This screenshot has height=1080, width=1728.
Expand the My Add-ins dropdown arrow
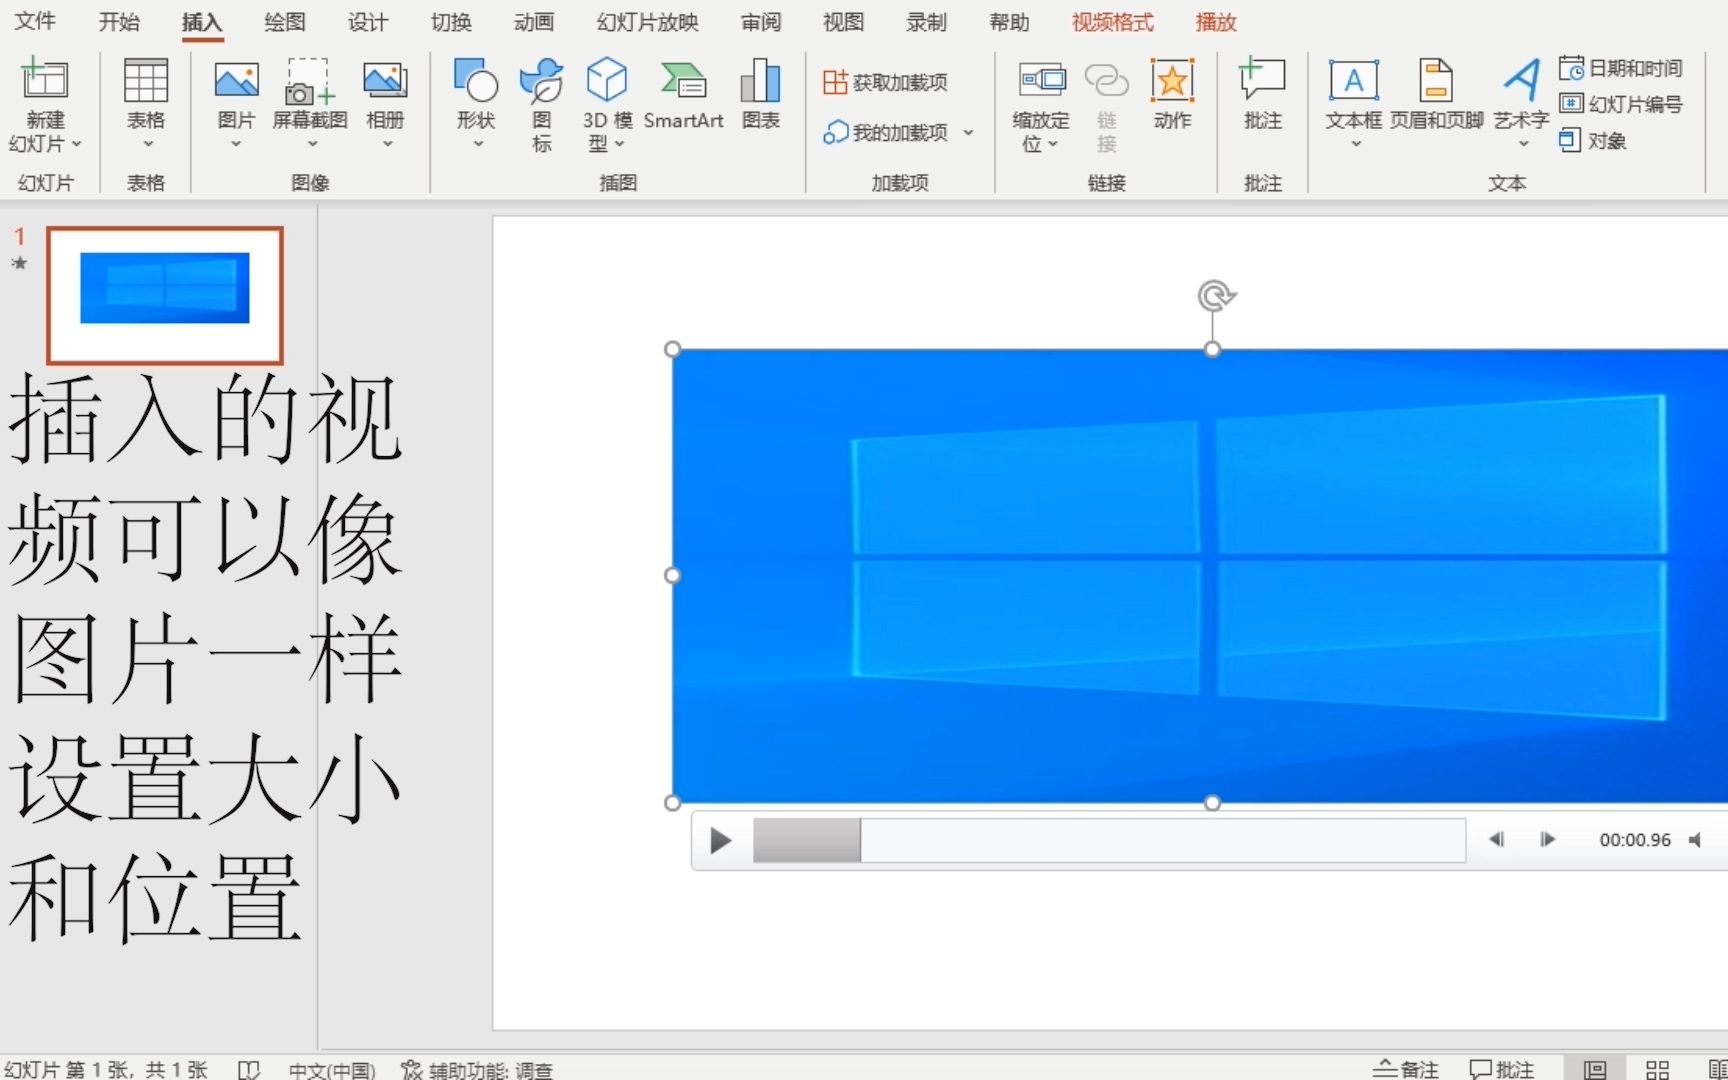click(968, 132)
